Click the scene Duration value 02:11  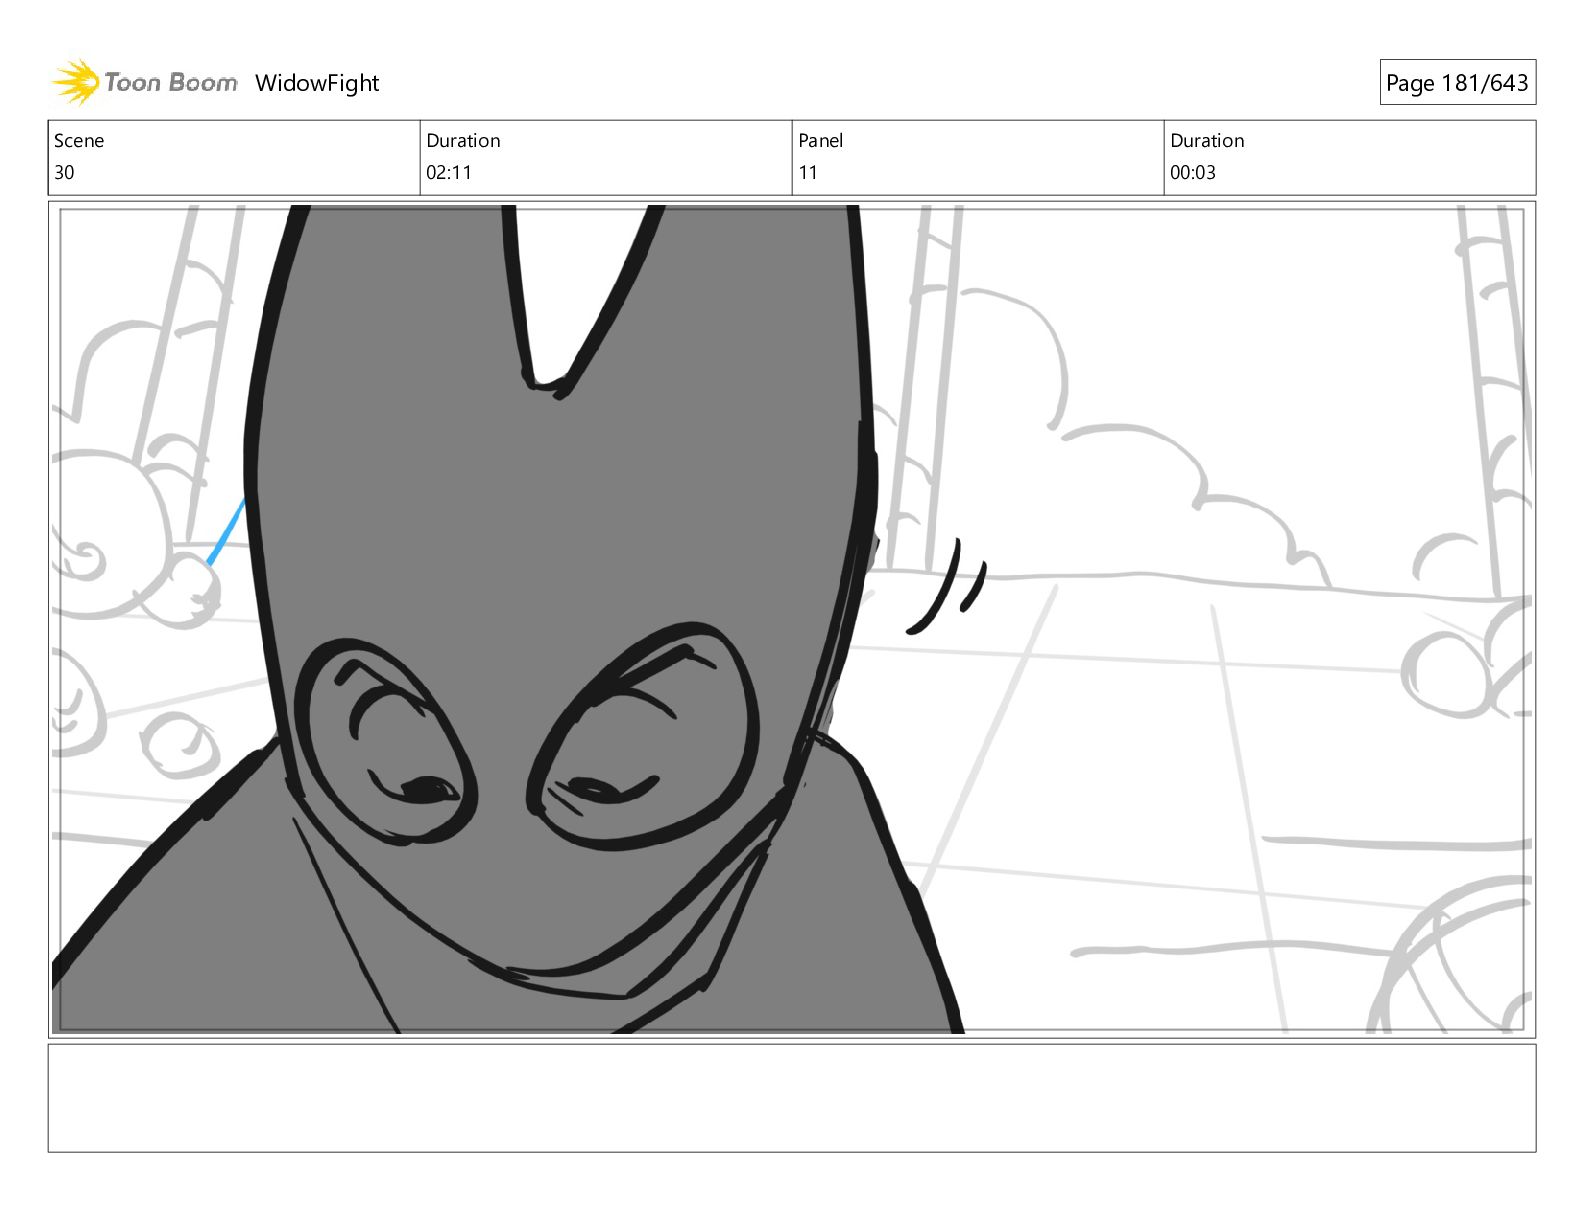[x=449, y=172]
